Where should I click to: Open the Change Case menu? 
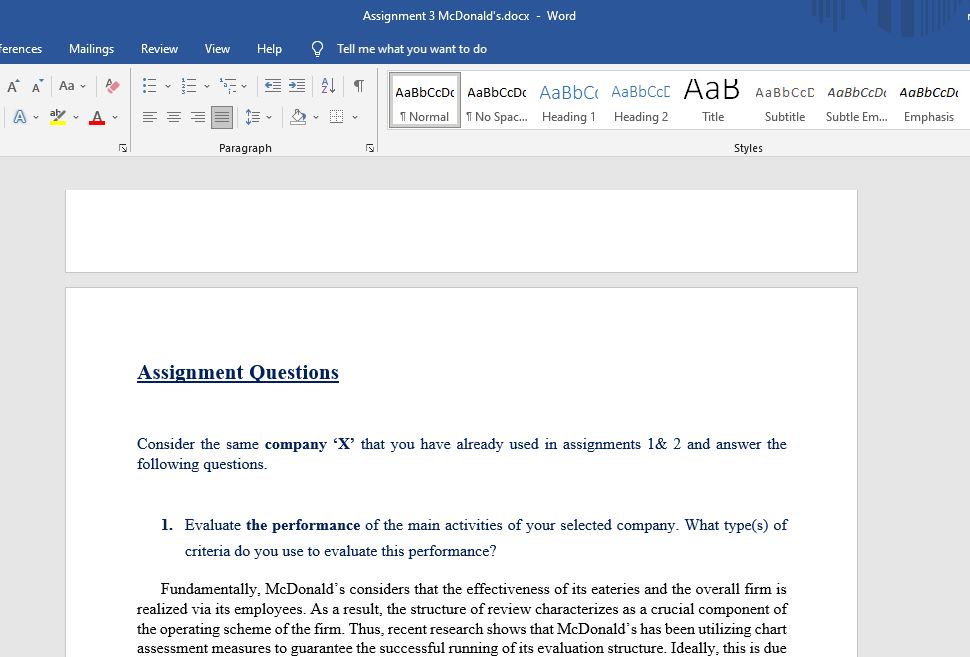[x=72, y=86]
